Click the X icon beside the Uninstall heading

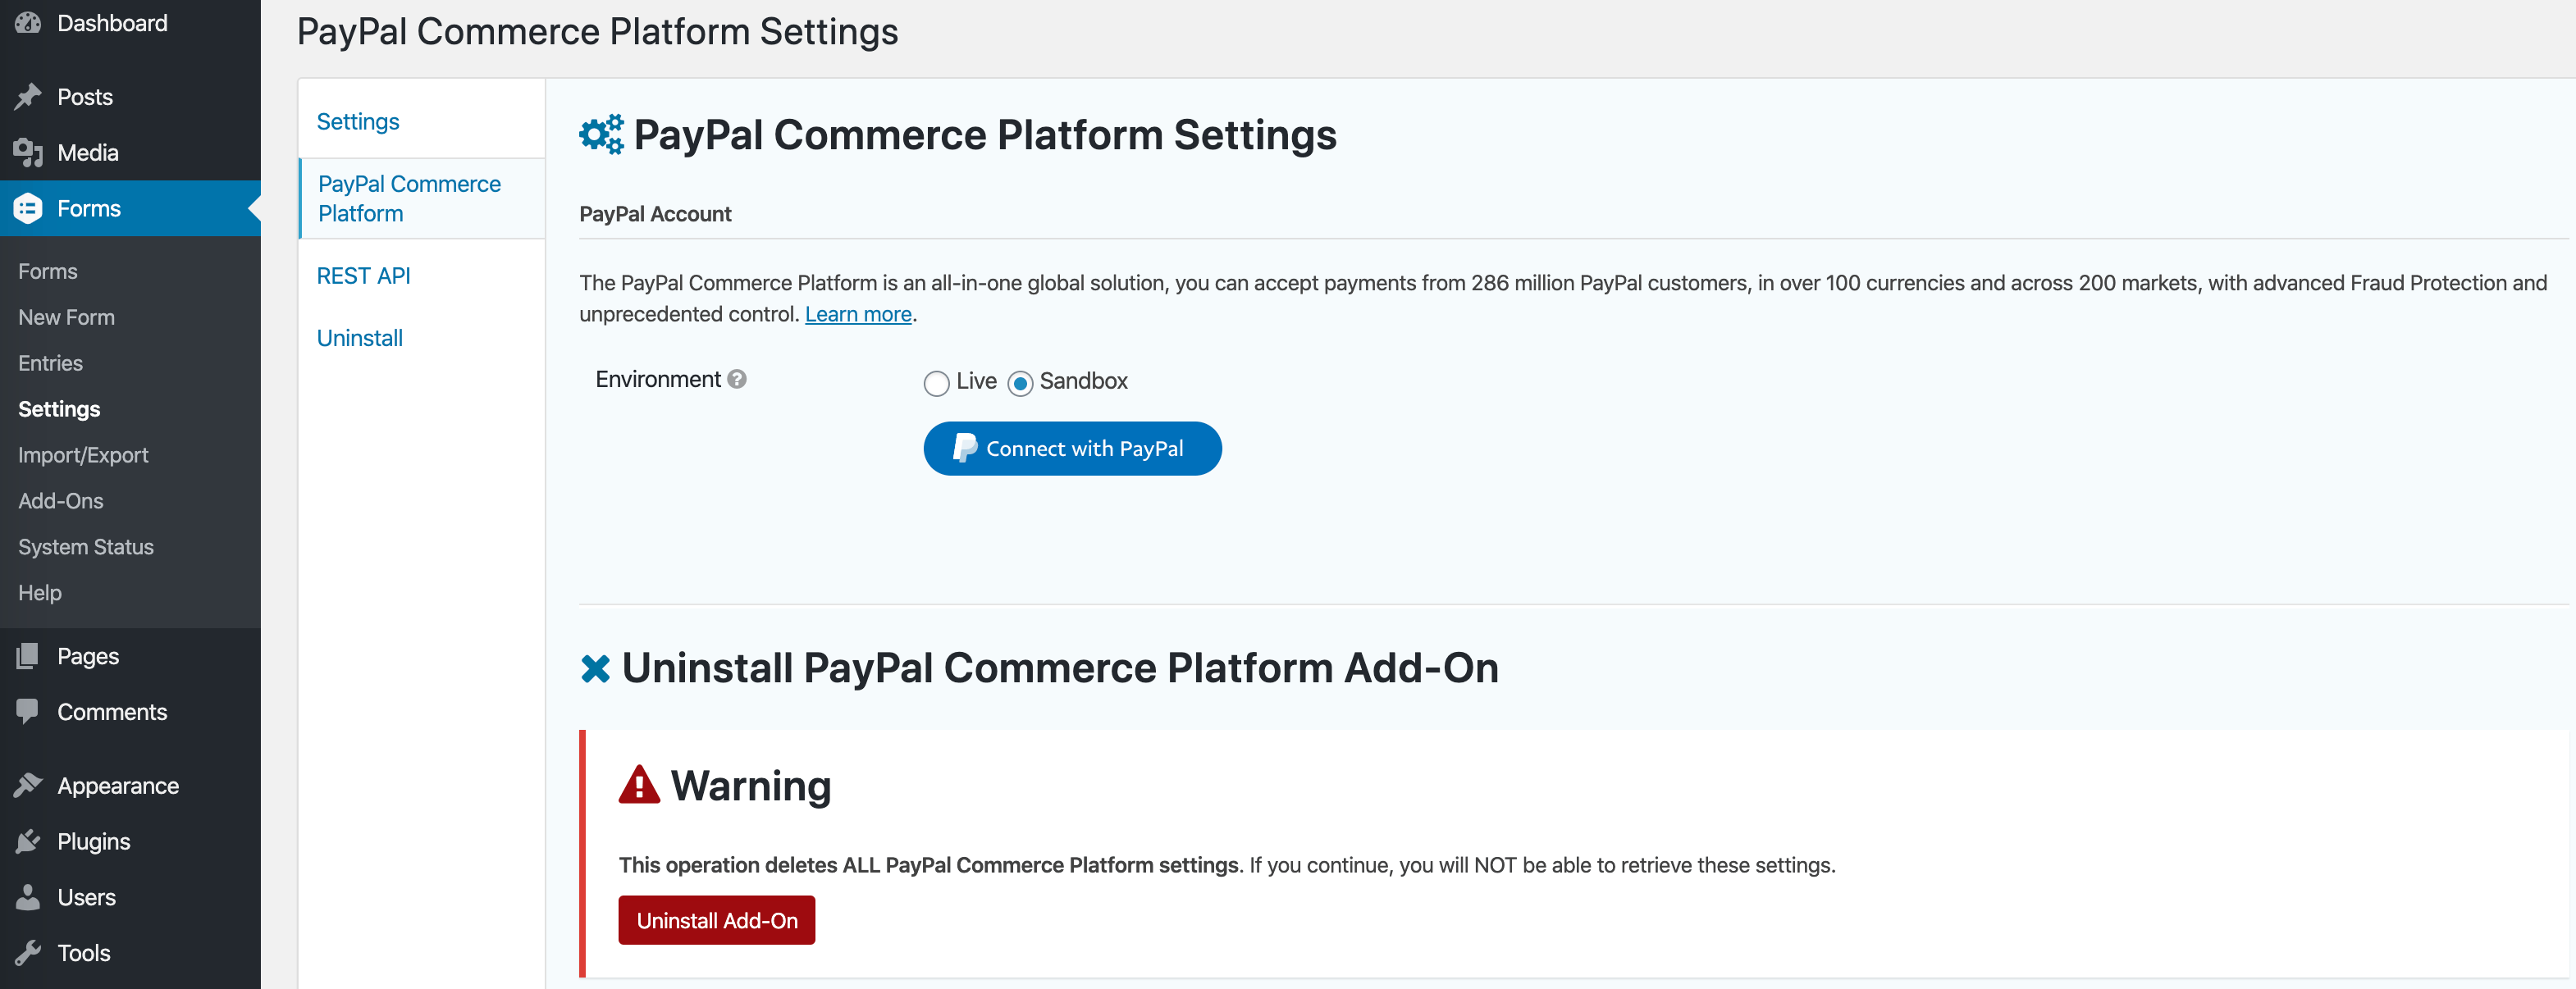[x=595, y=668]
